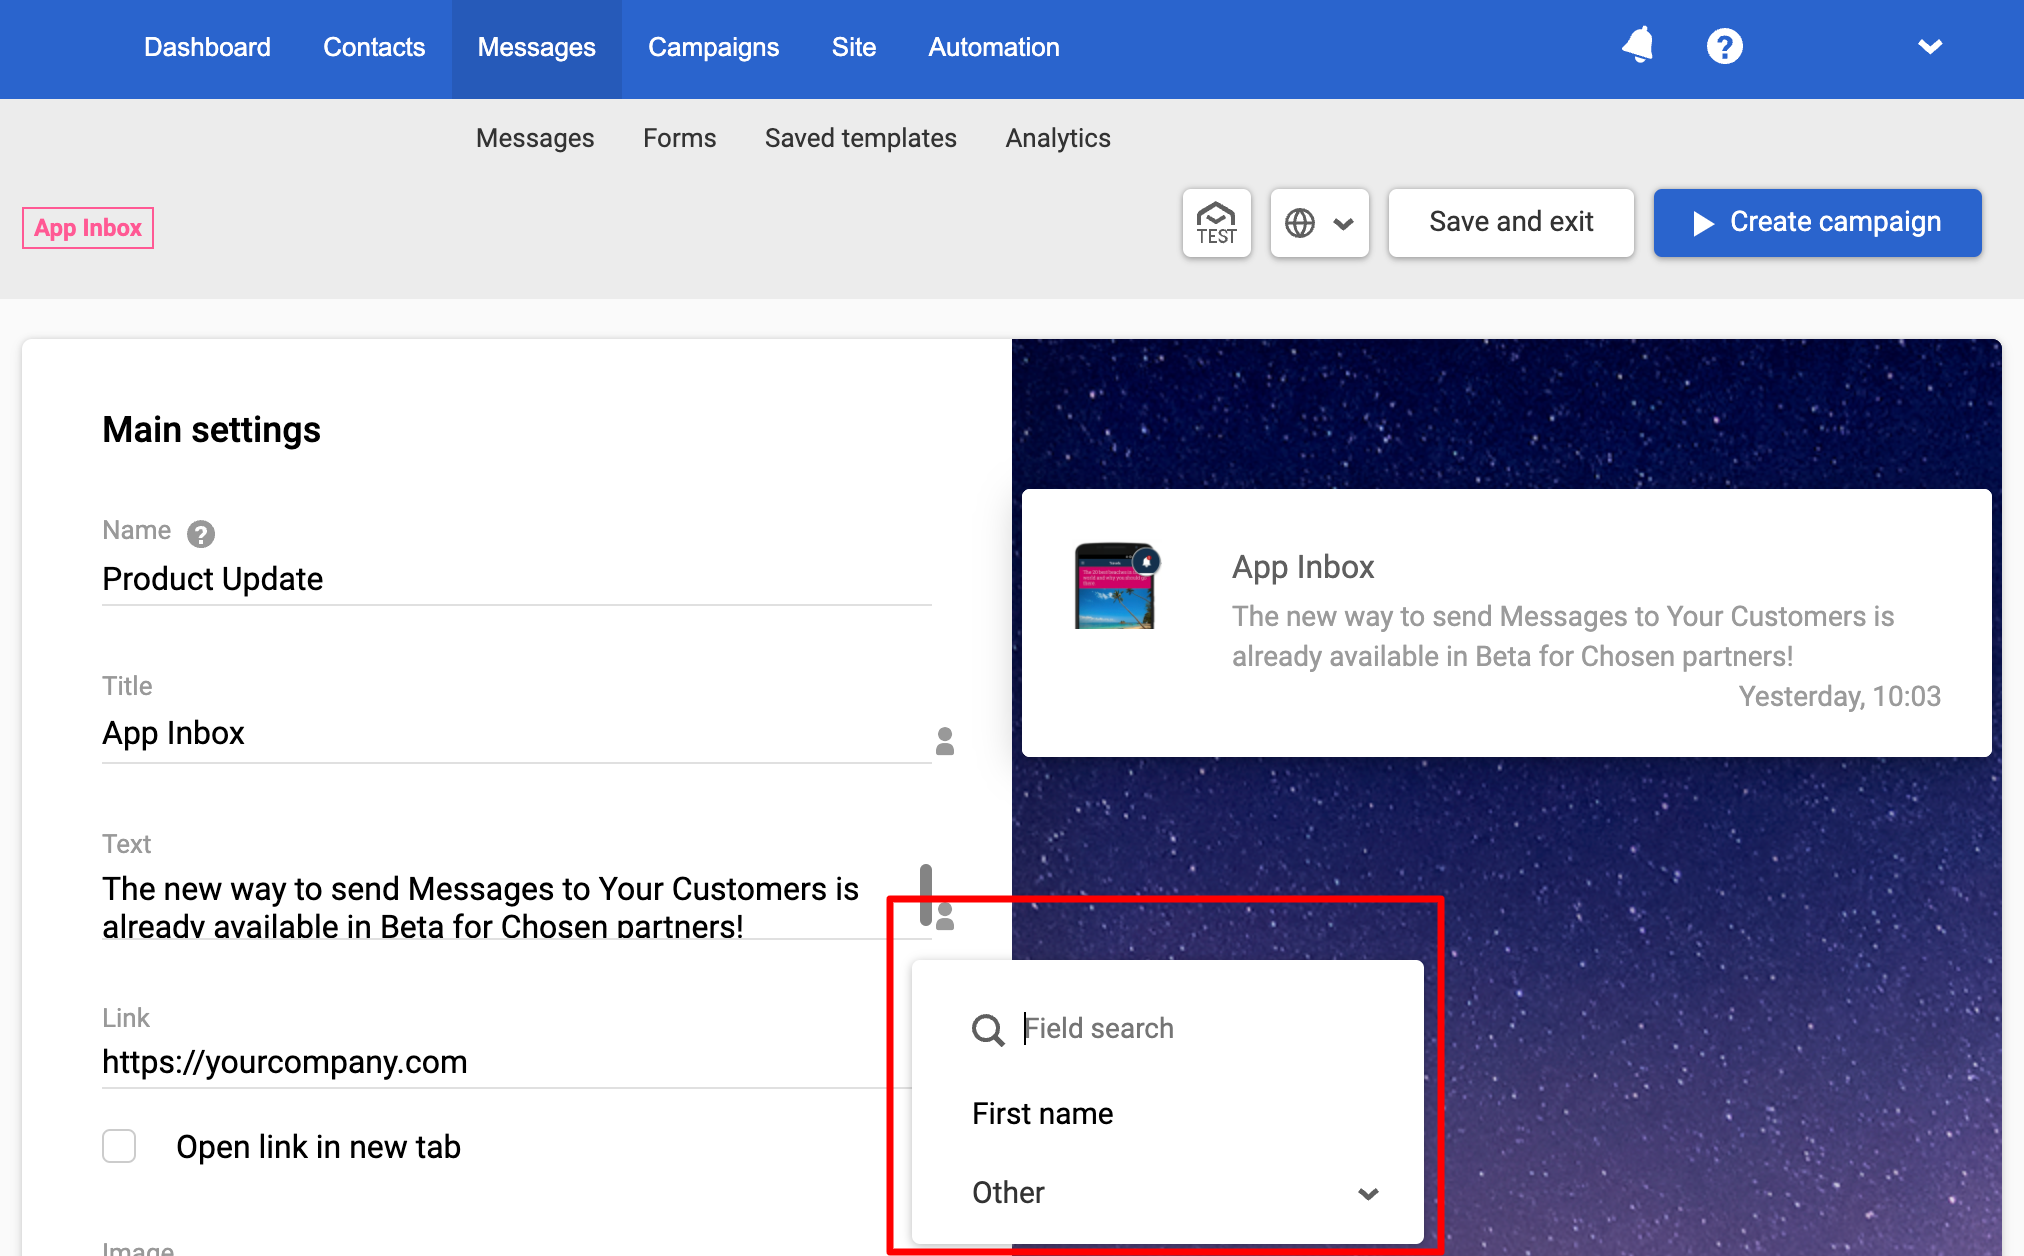
Task: Switch to Saved templates subtab
Action: click(x=860, y=138)
